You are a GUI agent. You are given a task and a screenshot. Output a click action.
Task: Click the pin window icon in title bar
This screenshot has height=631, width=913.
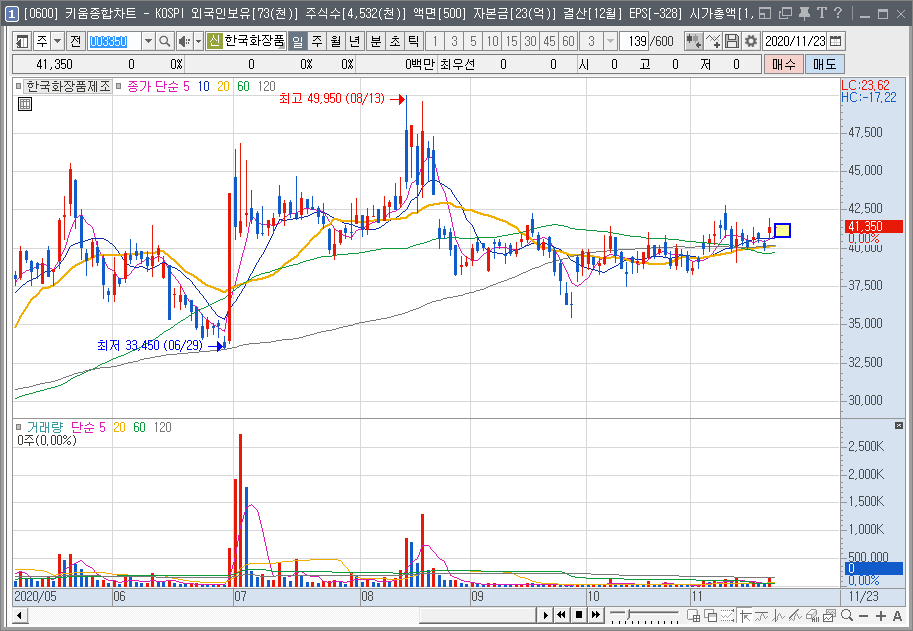click(804, 13)
